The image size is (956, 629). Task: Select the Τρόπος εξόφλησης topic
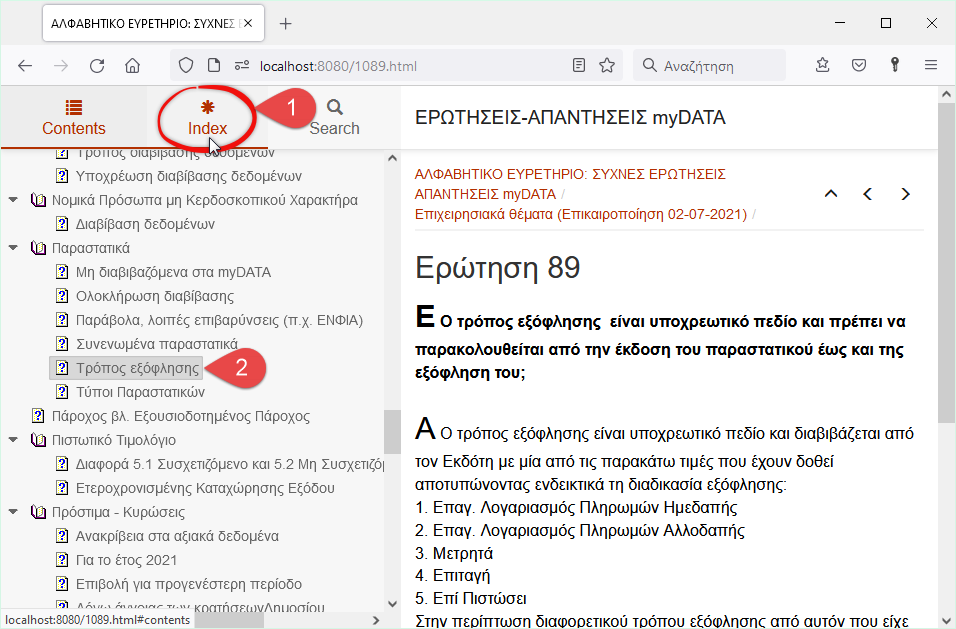tap(137, 368)
